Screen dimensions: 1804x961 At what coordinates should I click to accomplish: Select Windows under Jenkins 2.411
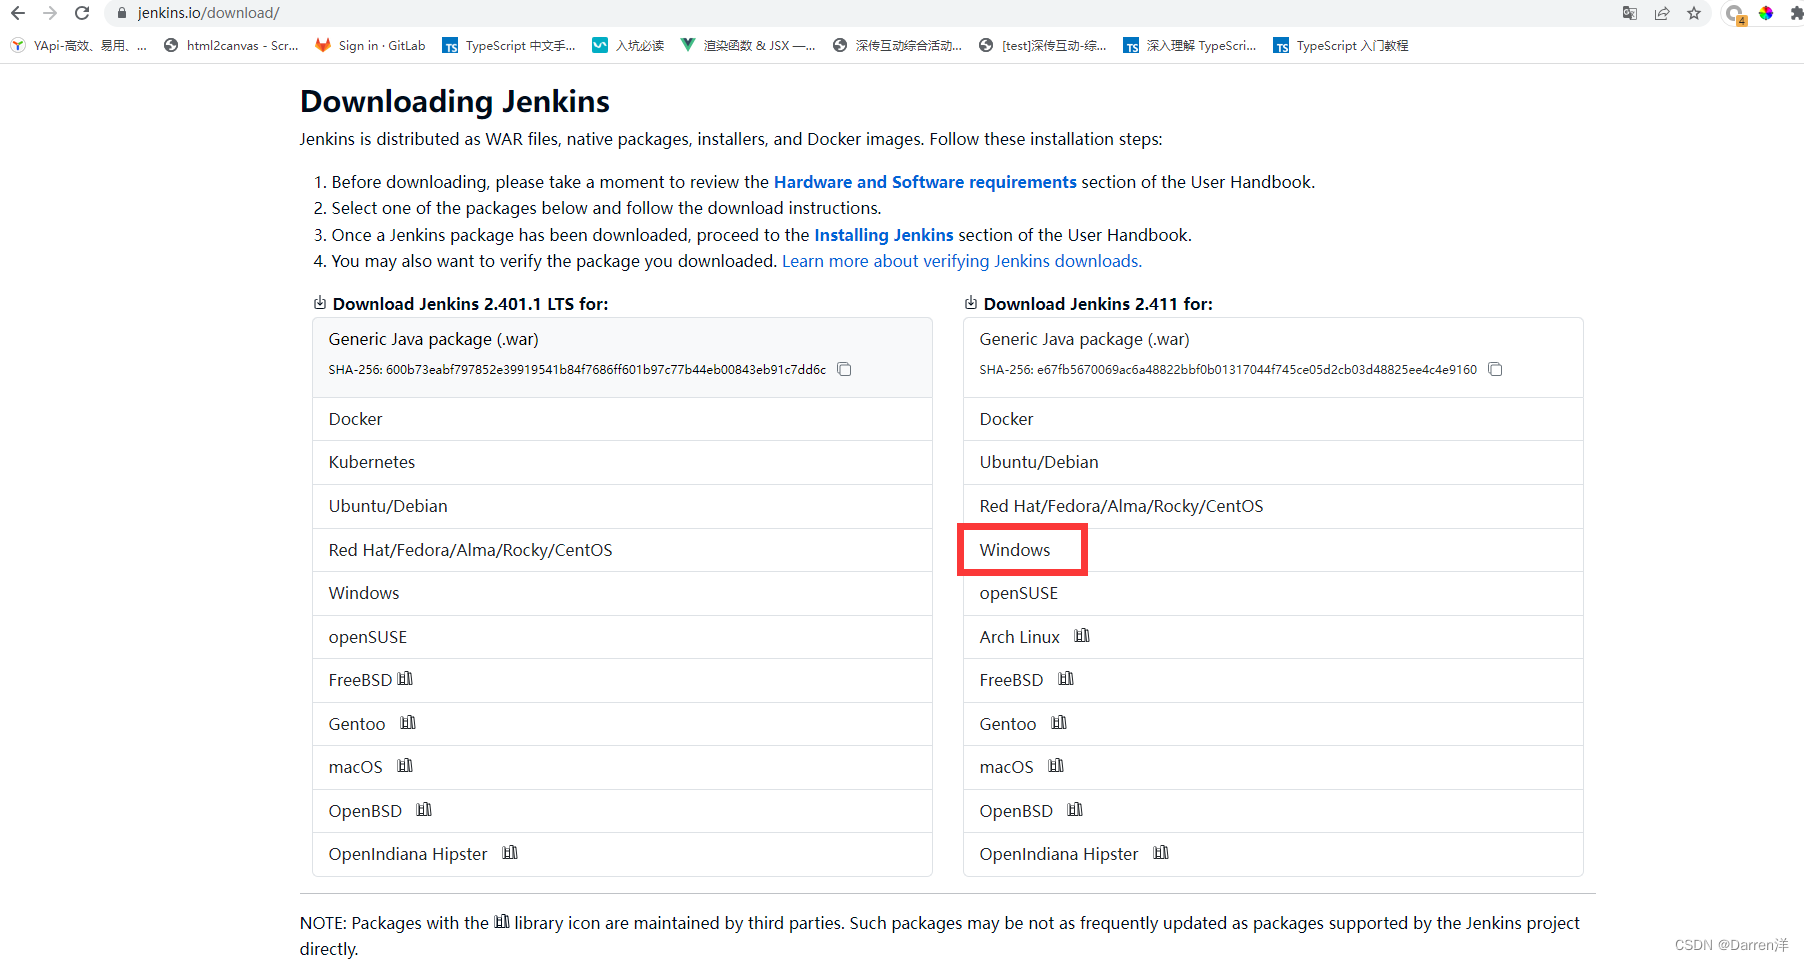tap(1273, 550)
